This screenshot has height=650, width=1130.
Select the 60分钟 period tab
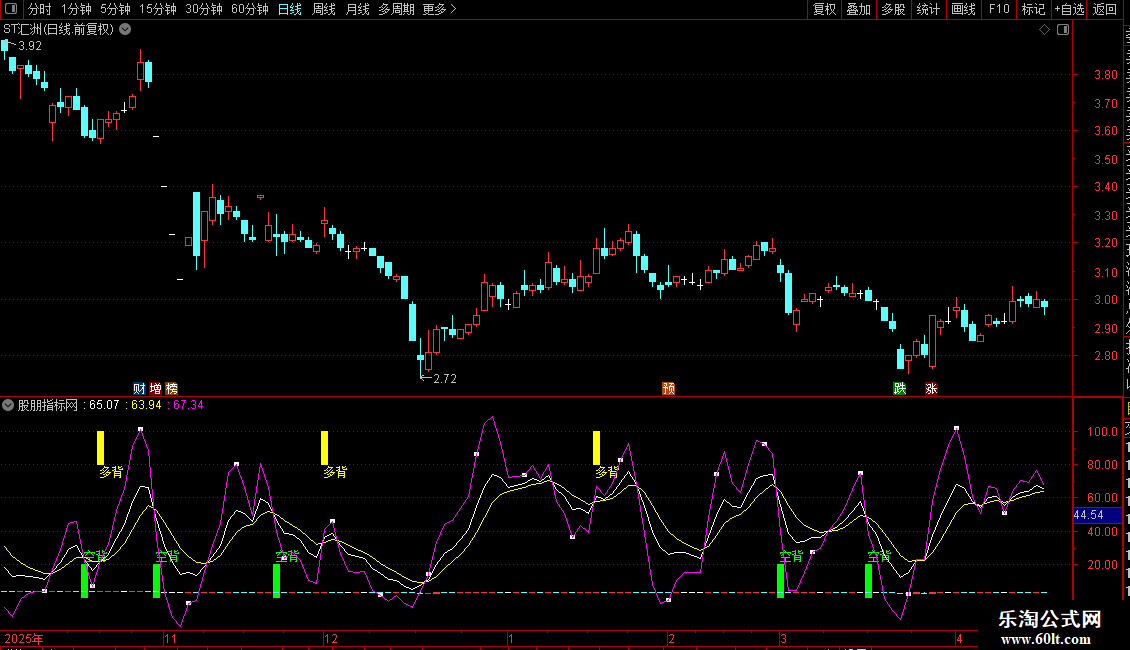(x=249, y=9)
